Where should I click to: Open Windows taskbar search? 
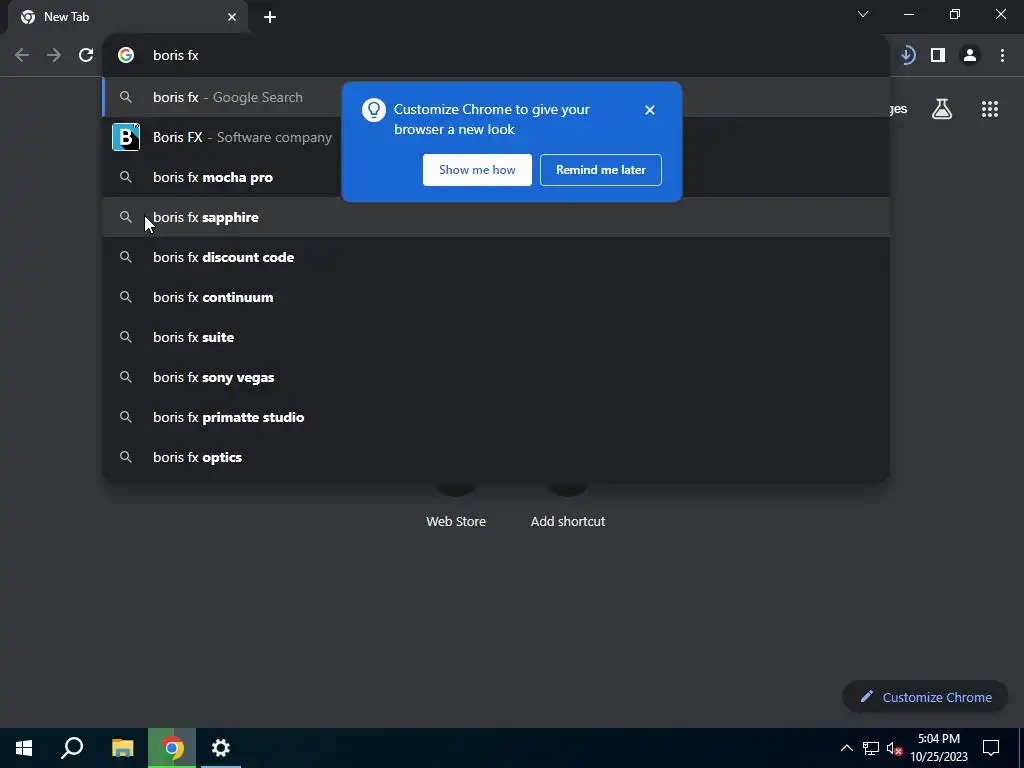pos(72,748)
